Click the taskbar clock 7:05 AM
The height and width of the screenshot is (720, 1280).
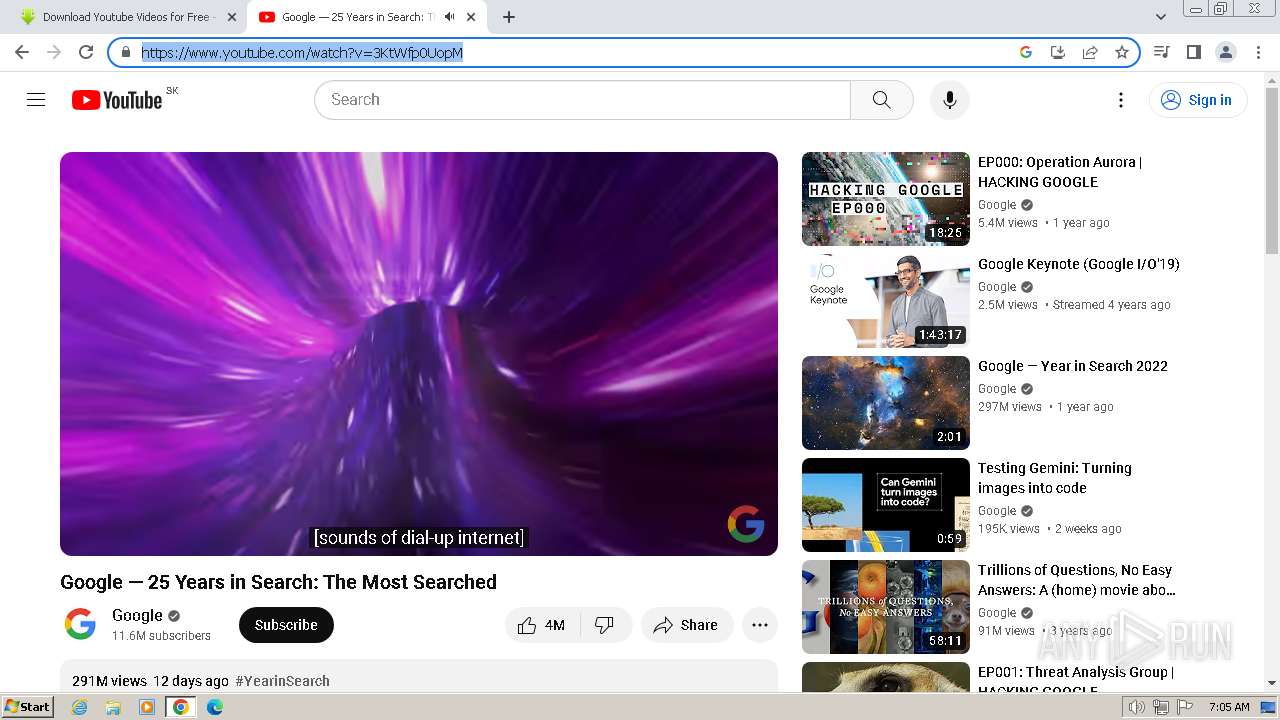pos(1228,707)
